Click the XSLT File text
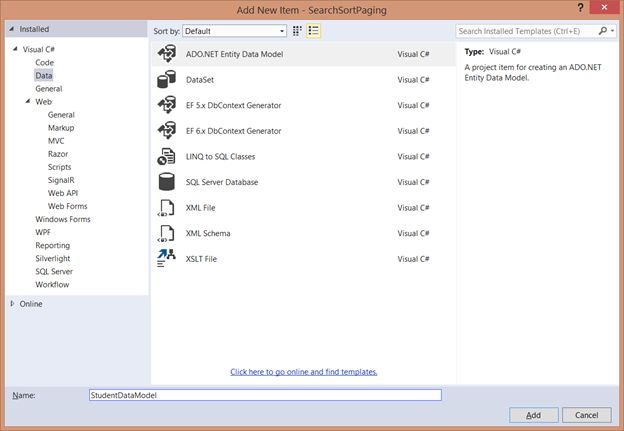624x431 pixels. pyautogui.click(x=201, y=259)
